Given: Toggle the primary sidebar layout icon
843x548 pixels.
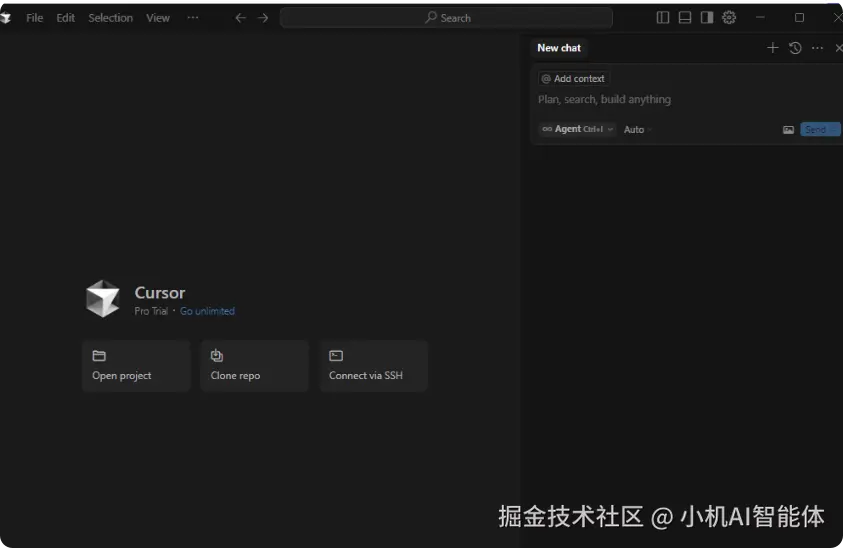Looking at the screenshot, I should coord(663,18).
